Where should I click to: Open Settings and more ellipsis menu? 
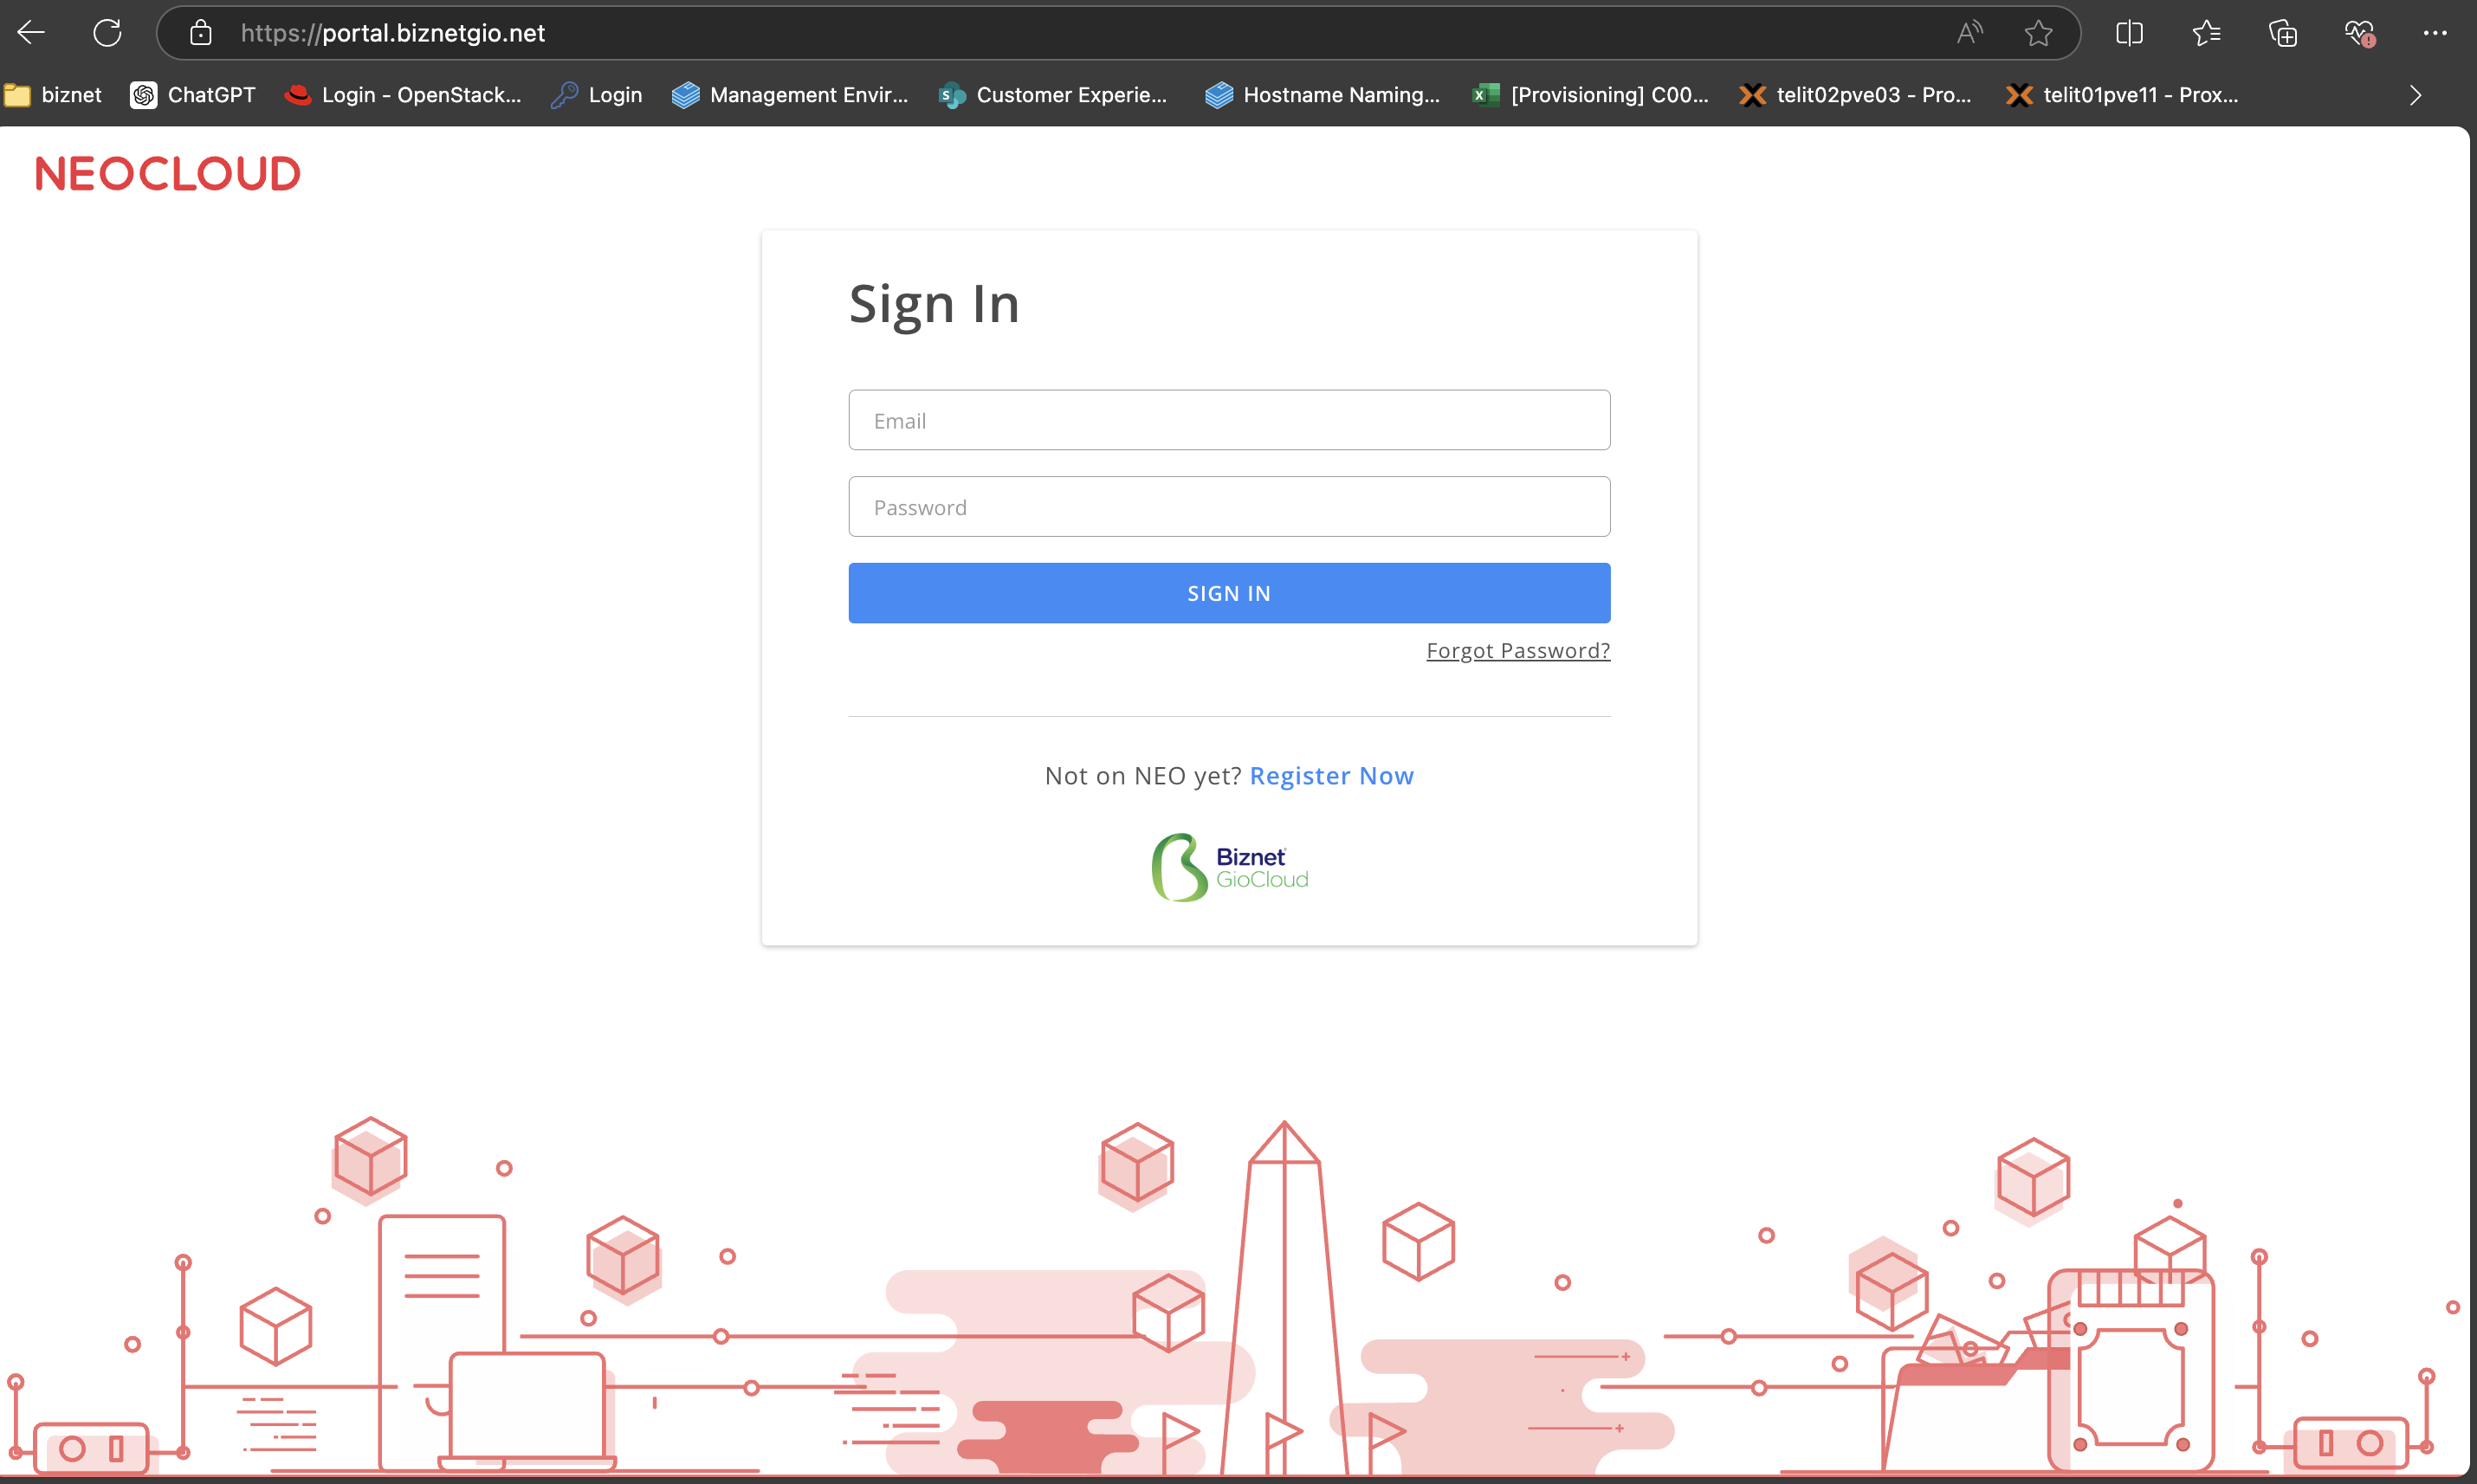[x=2435, y=33]
